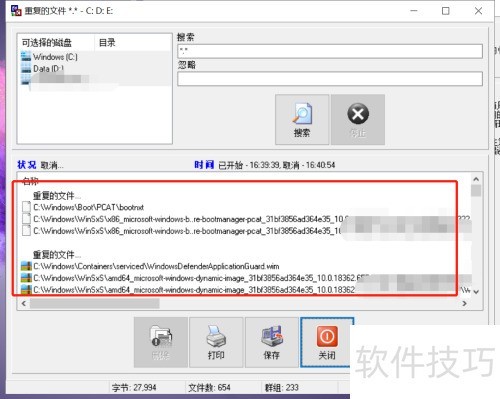
Task: Select C:\Windows\Boot\PCAT\bootnxt file row
Action: (89, 207)
